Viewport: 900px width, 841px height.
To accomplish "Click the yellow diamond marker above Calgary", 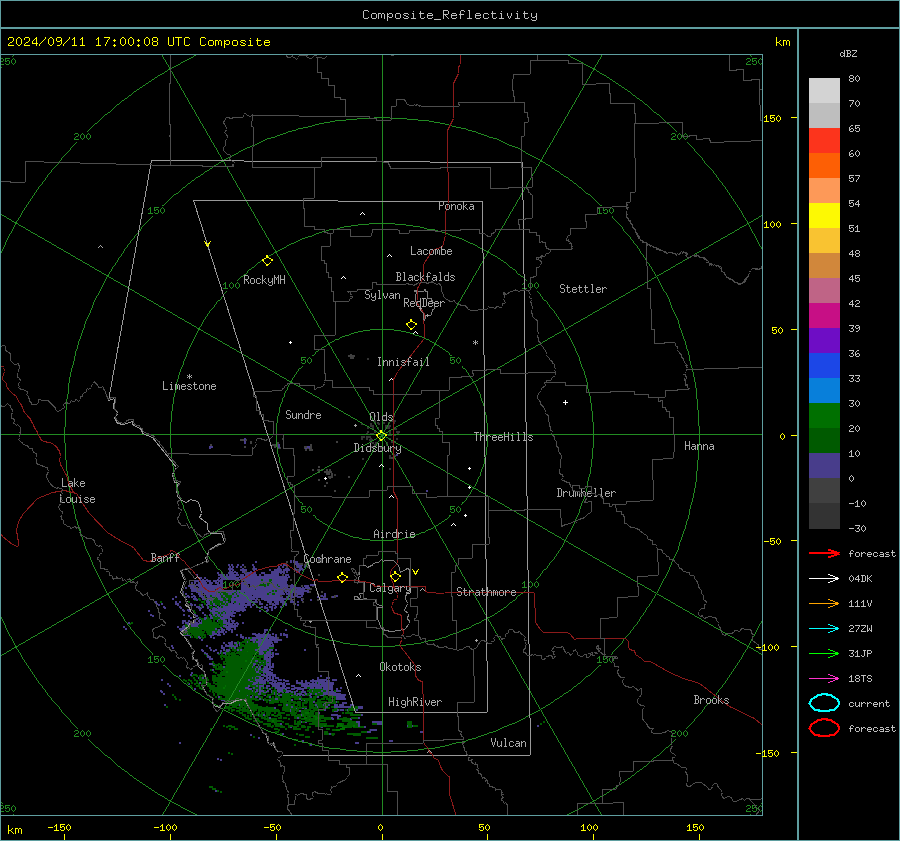I will point(395,576).
